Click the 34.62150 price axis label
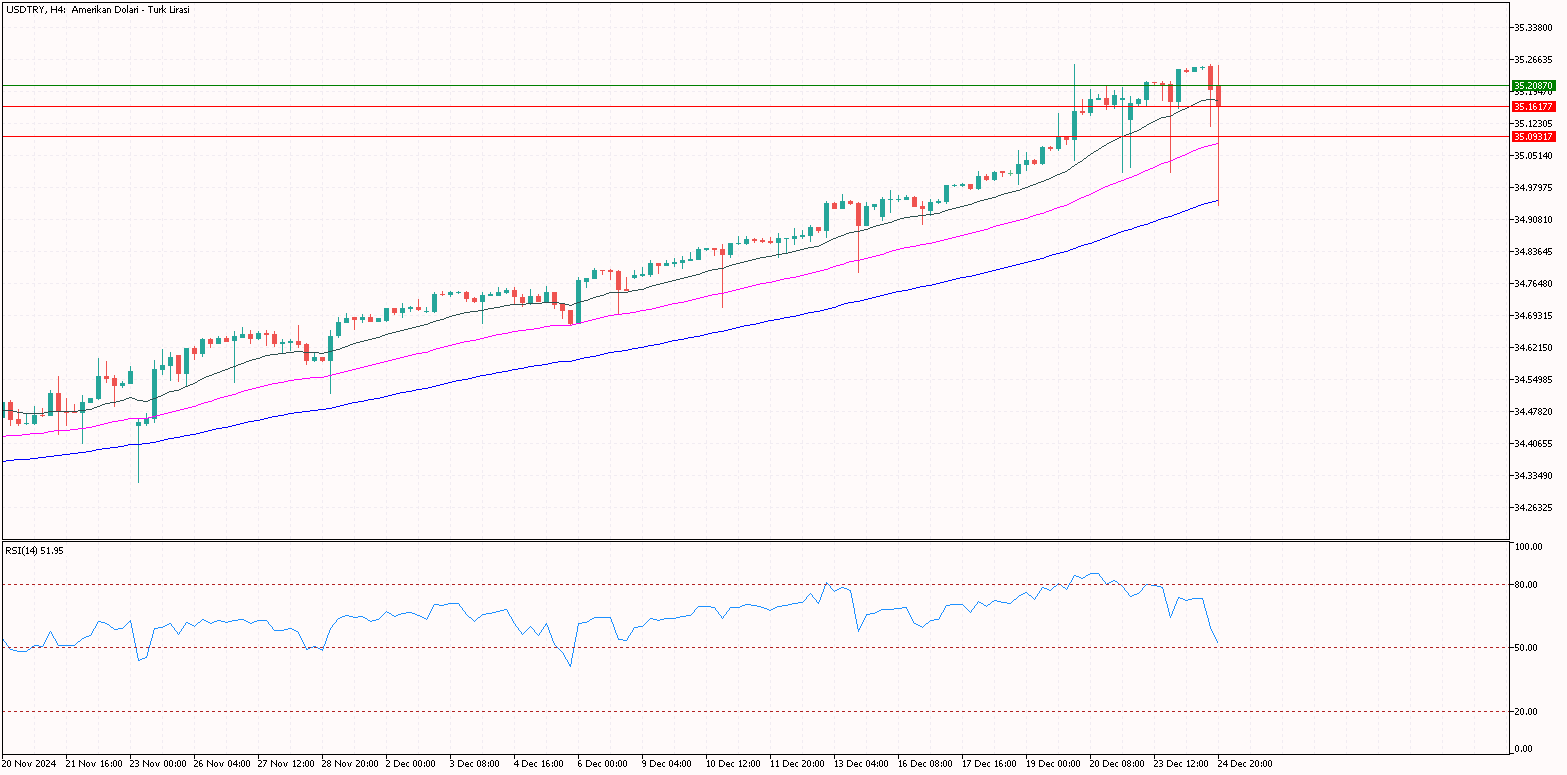 [x=1533, y=348]
